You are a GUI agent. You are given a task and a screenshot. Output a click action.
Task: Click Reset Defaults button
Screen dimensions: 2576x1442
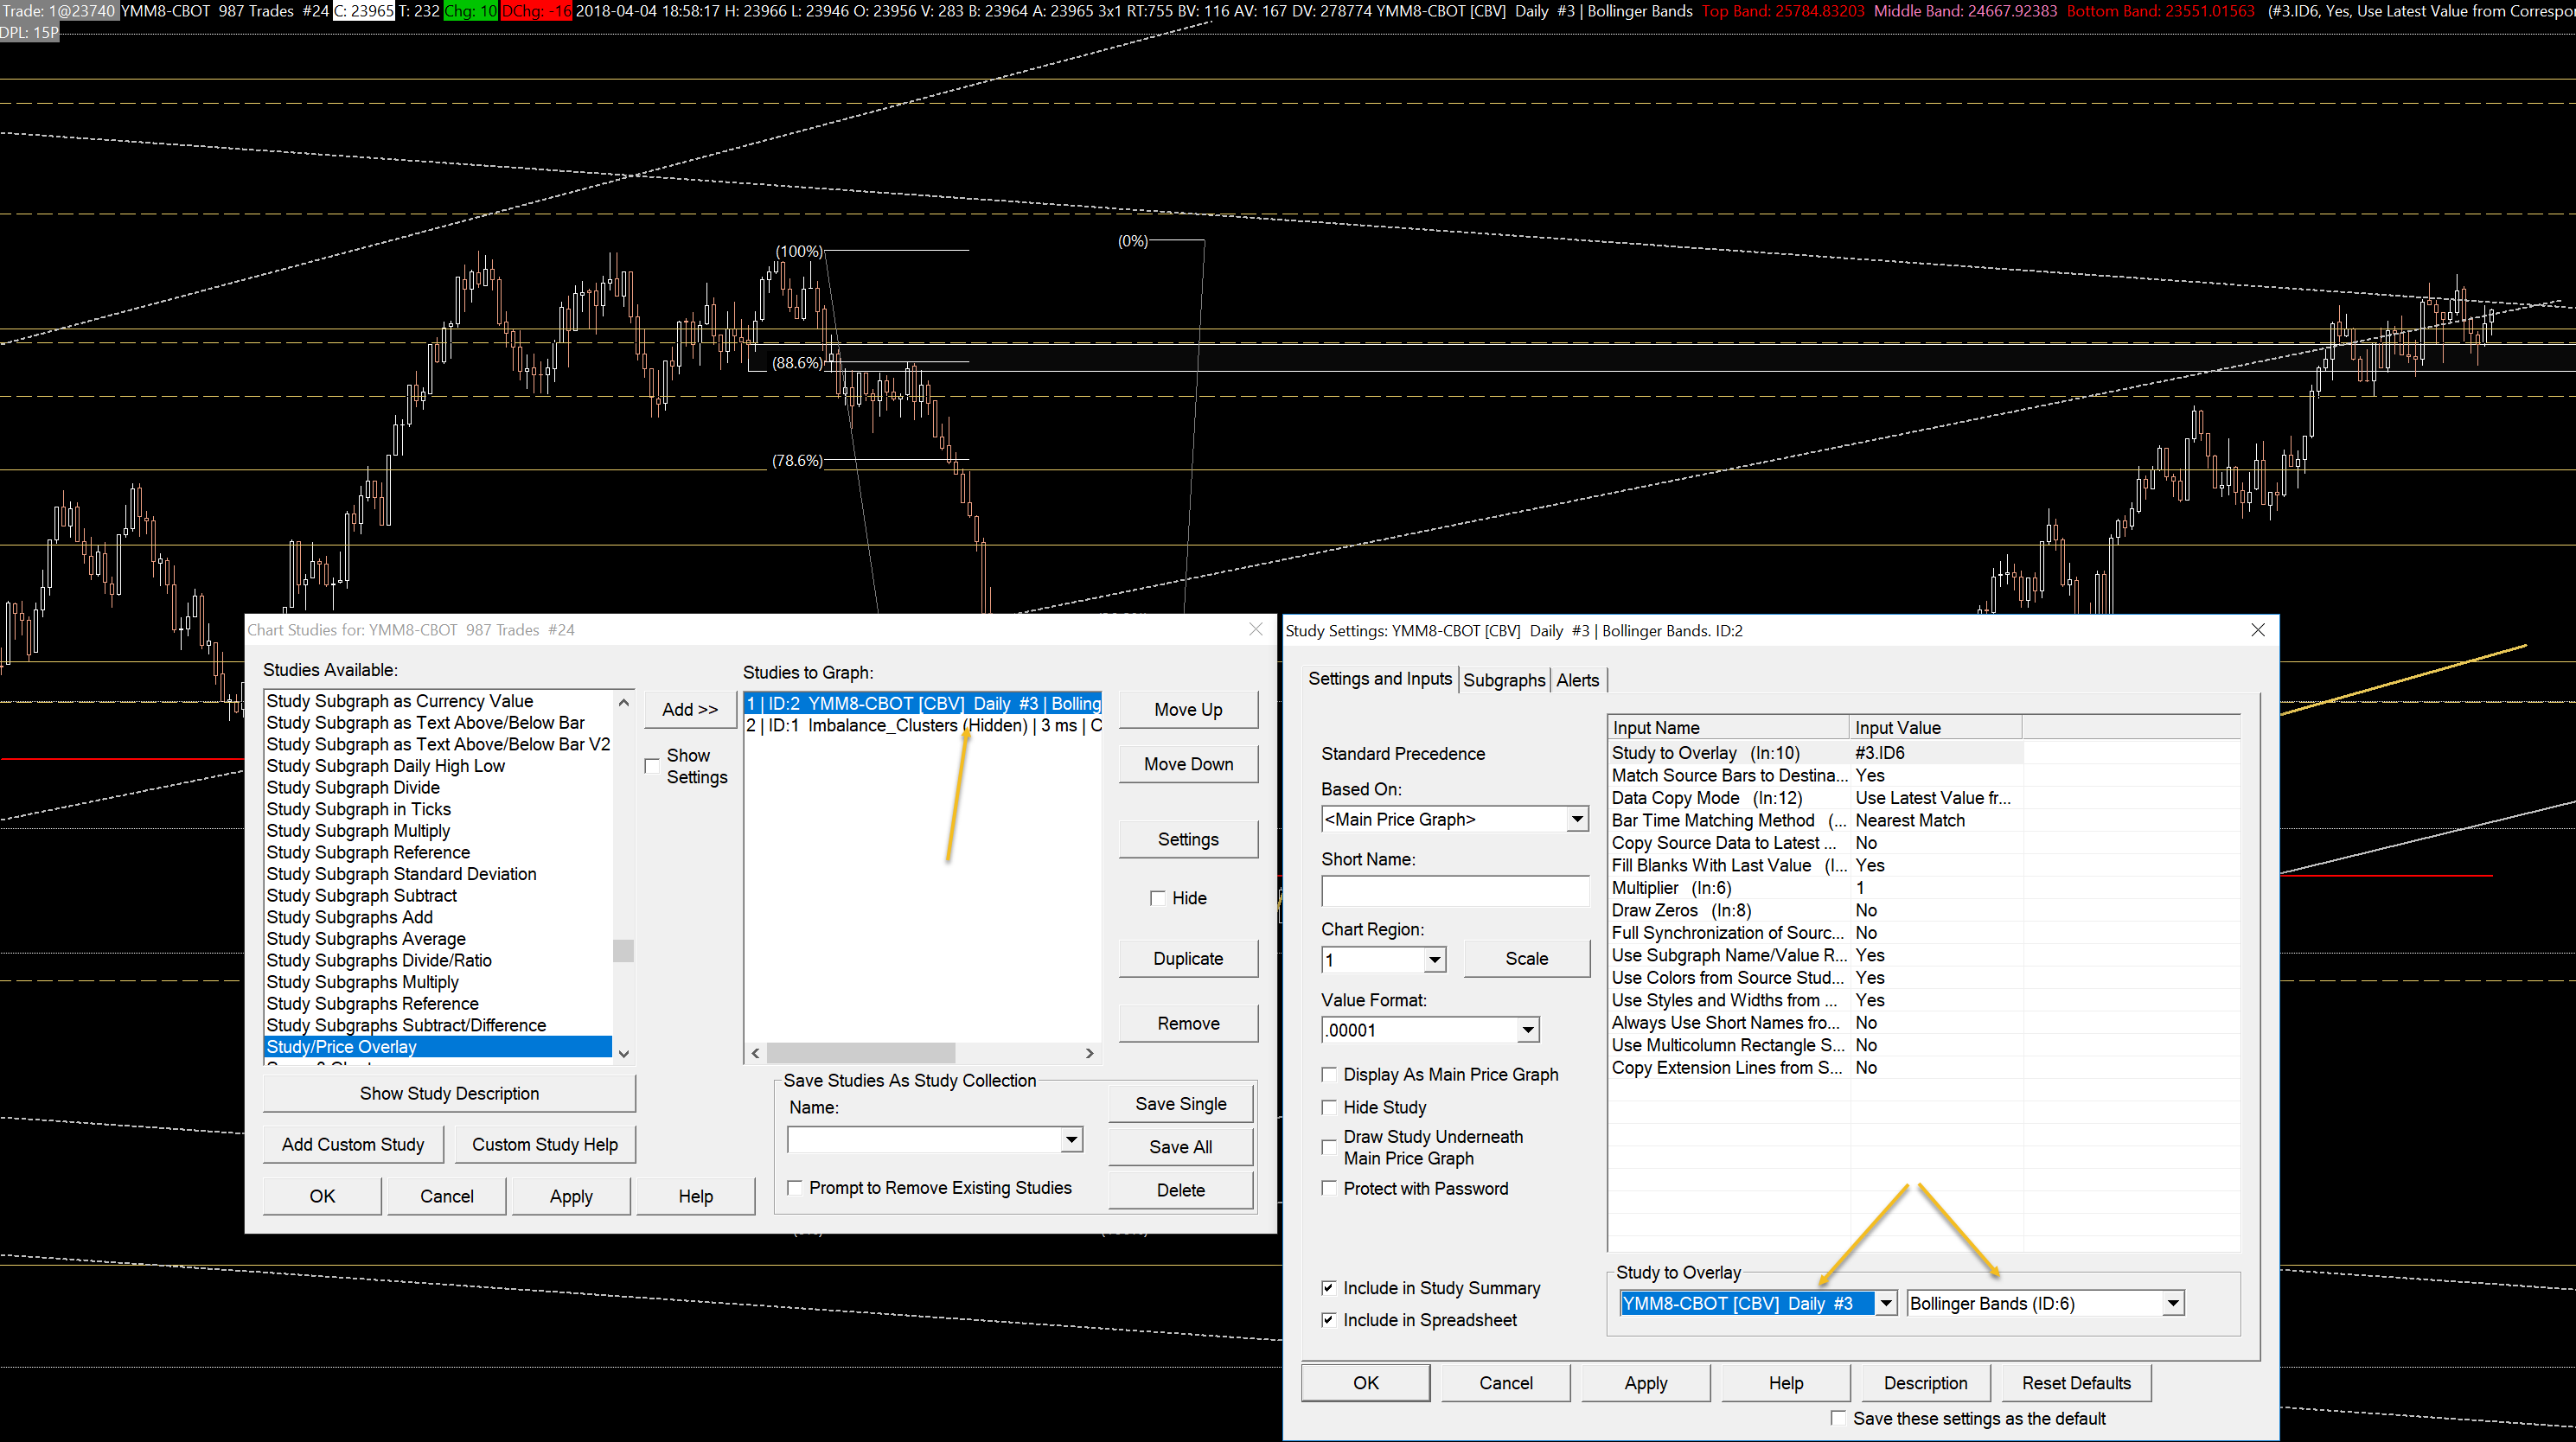(2075, 1383)
